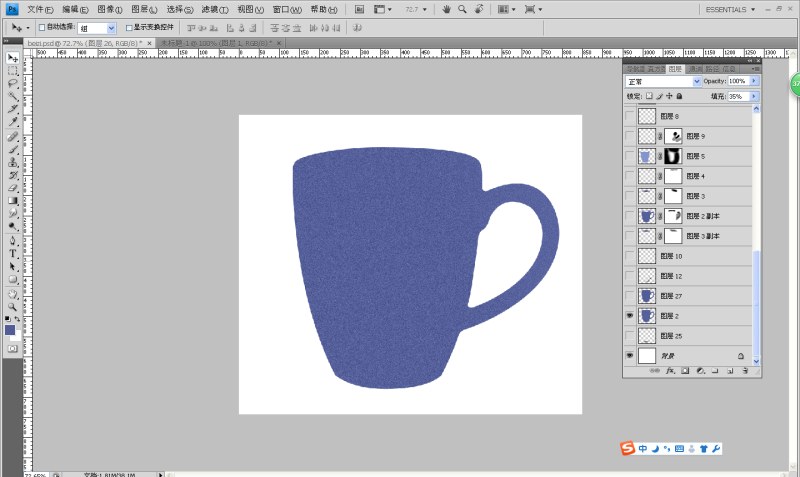Select the Move tool in the toolbox

point(13,58)
